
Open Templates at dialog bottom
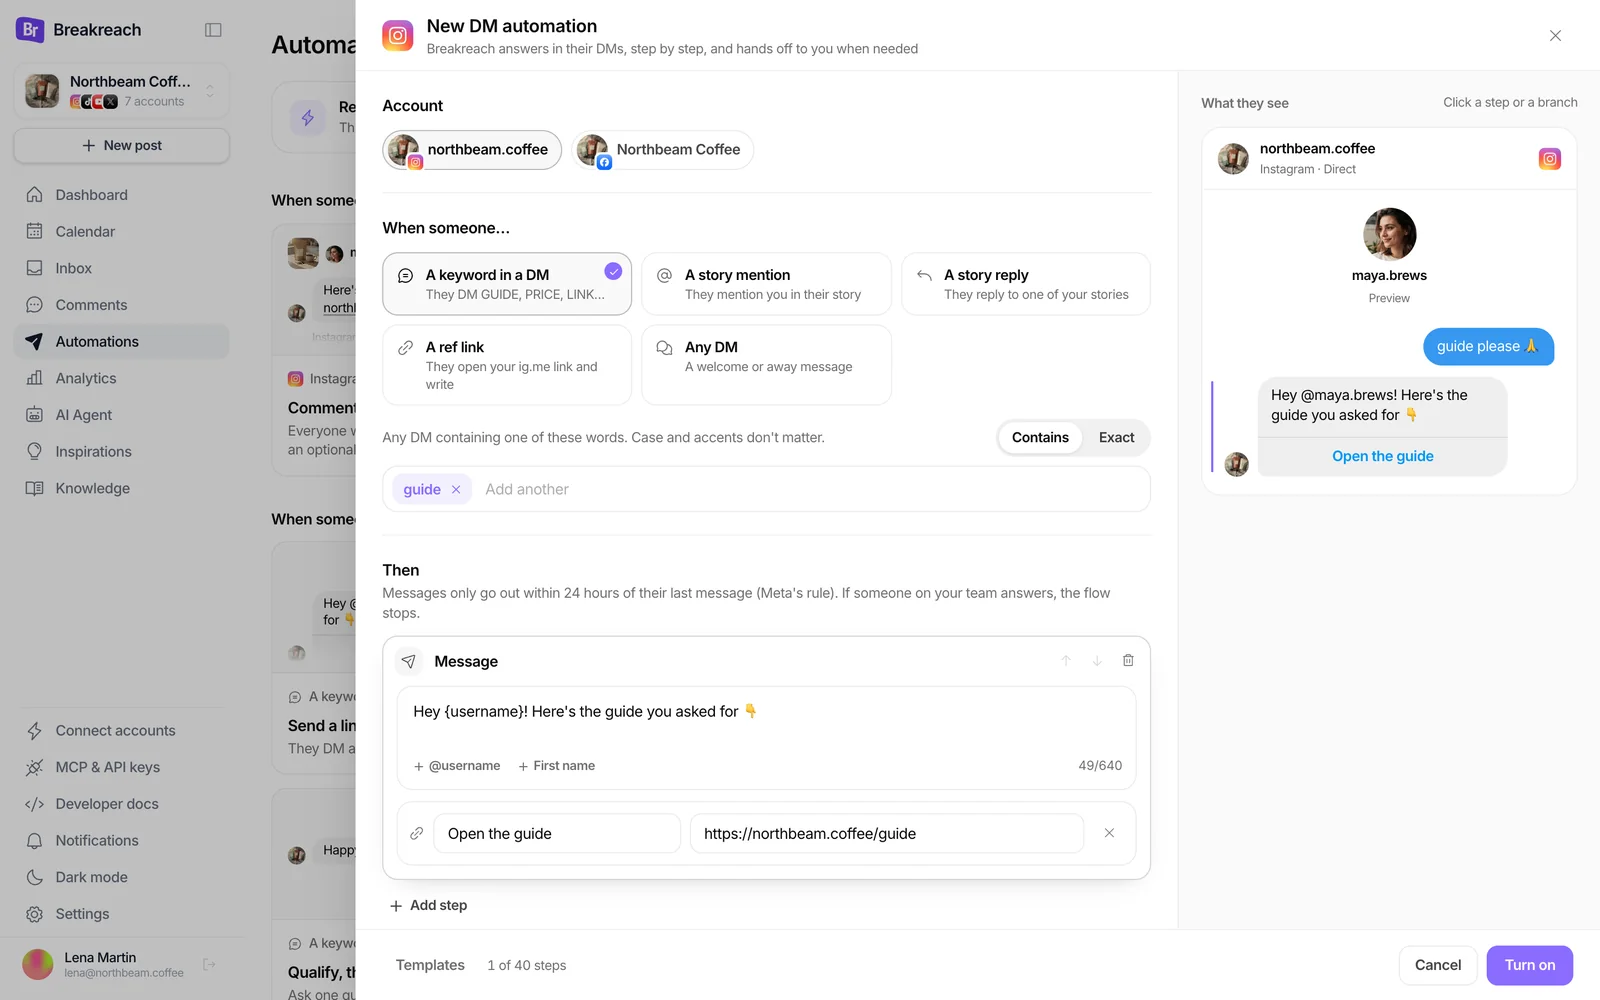(430, 965)
